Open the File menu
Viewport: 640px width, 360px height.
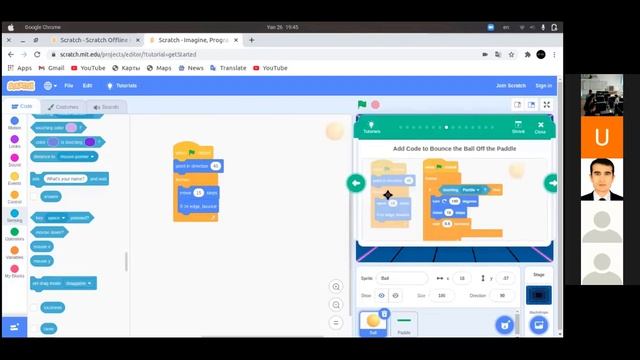(69, 86)
